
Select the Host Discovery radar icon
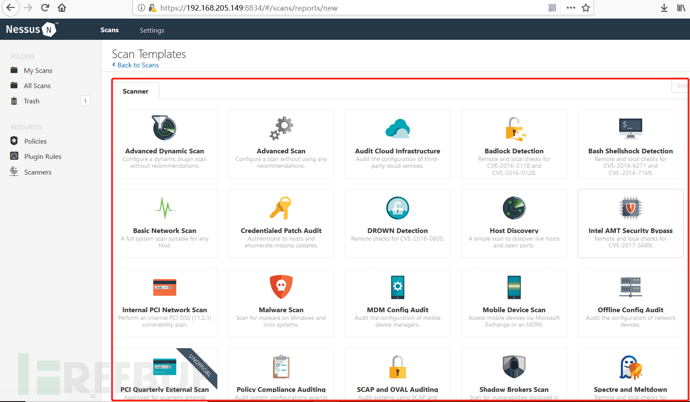tap(514, 208)
